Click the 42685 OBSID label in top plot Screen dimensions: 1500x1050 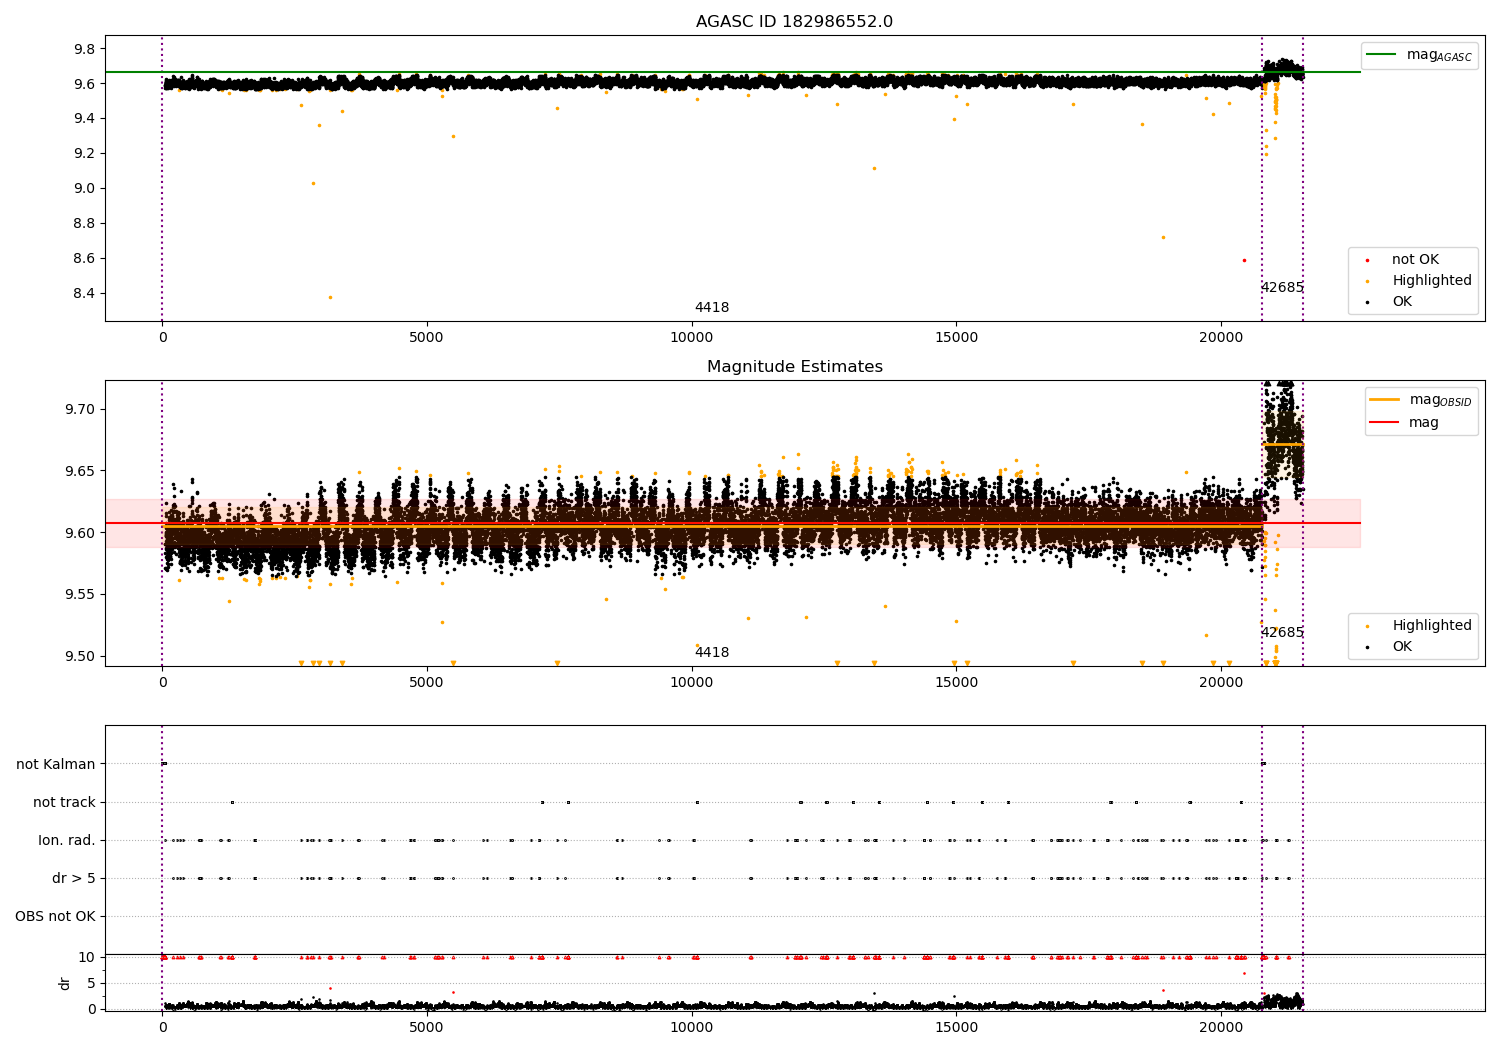(x=1282, y=288)
